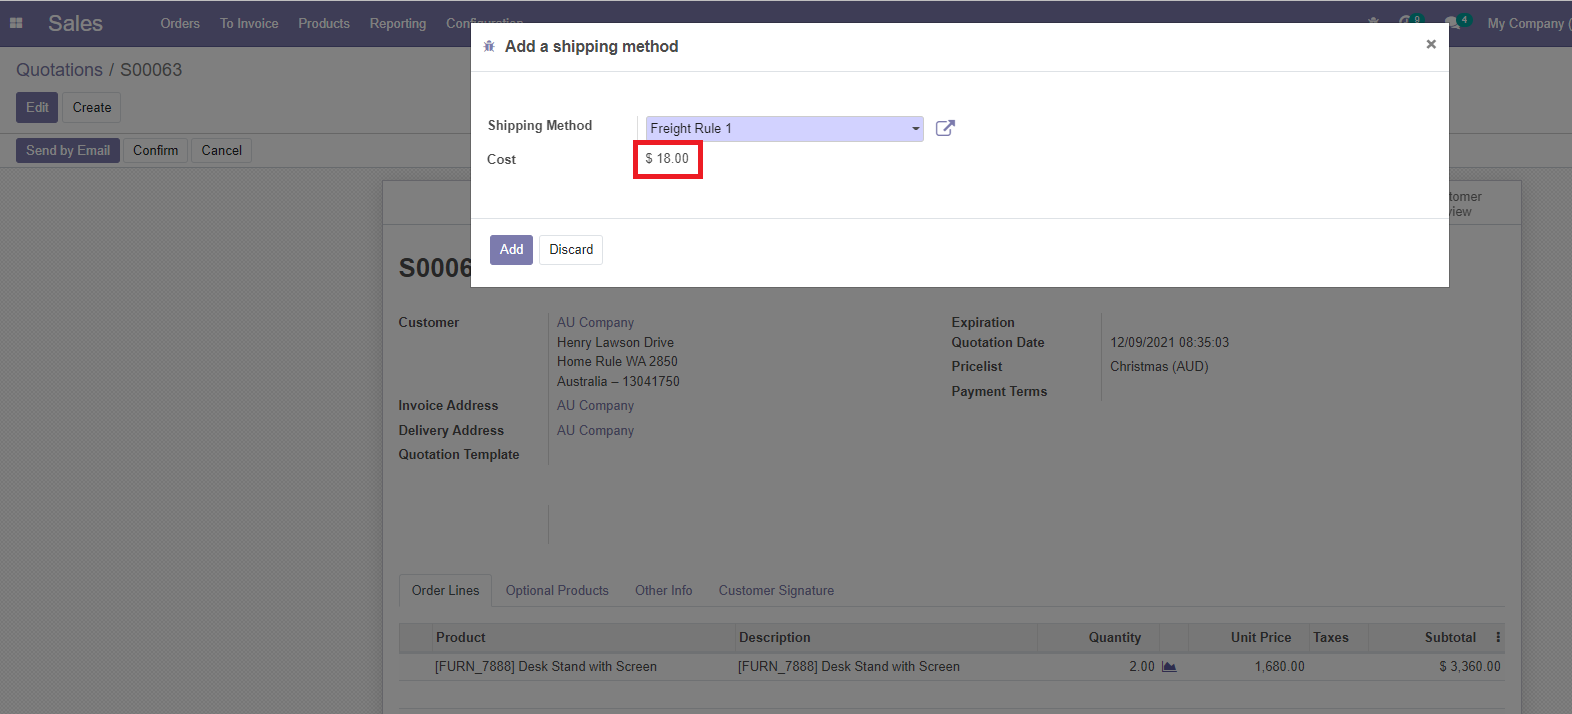1572x714 pixels.
Task: Open the column options kebab icon near Subtotal
Action: tap(1498, 637)
